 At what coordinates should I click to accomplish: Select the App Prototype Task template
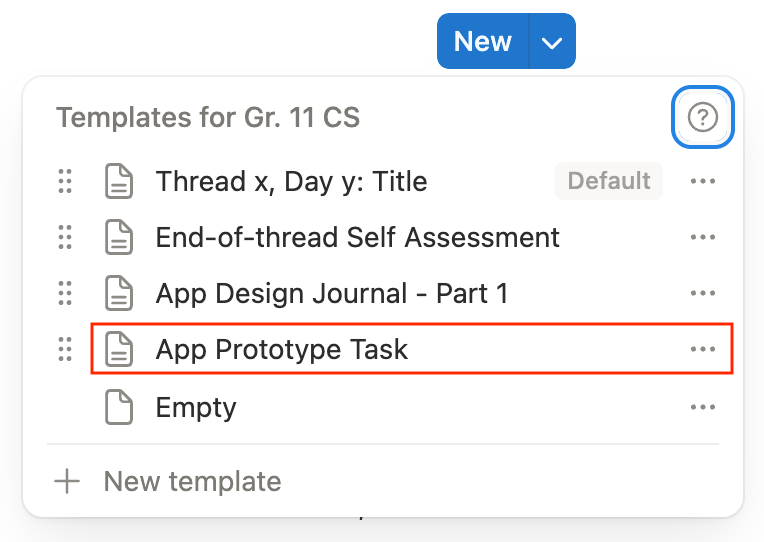click(282, 349)
